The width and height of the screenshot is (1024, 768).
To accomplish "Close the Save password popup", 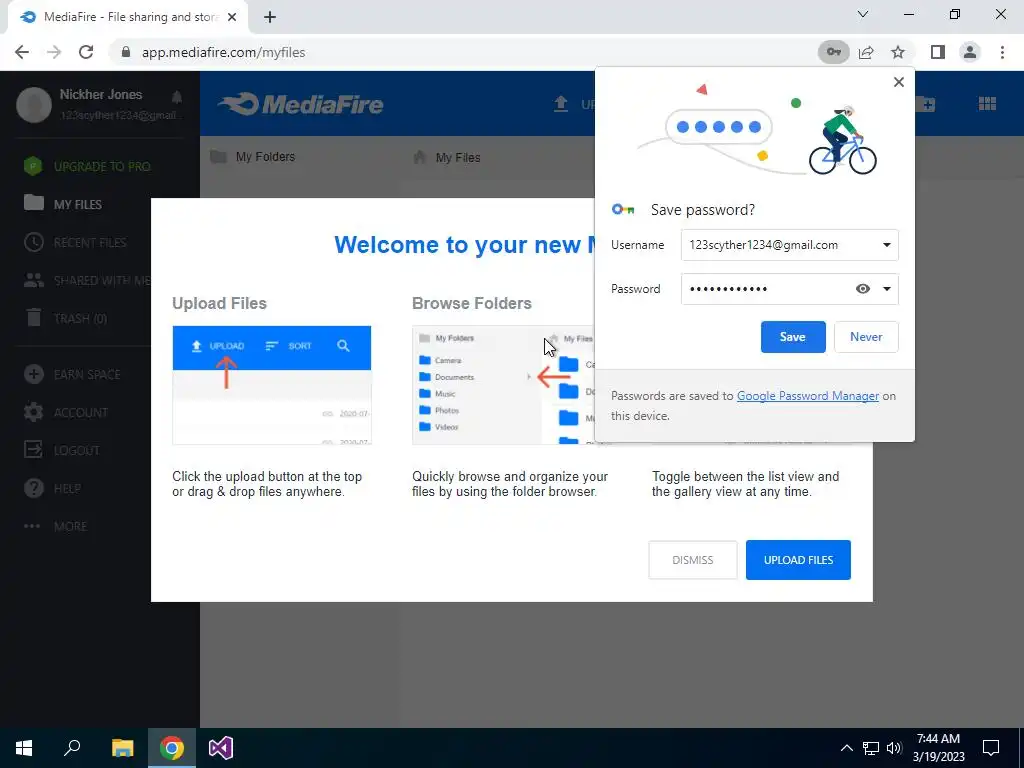I will pyautogui.click(x=899, y=82).
